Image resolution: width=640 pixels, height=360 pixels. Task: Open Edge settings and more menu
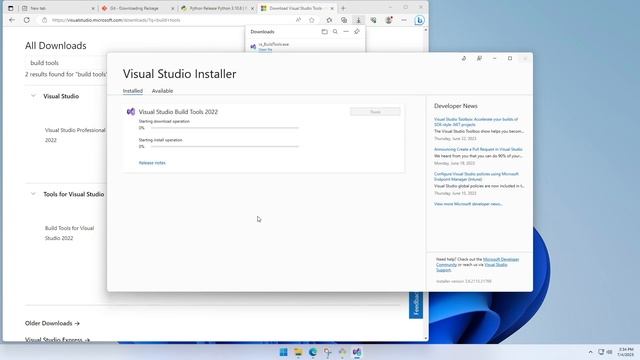click(404, 20)
